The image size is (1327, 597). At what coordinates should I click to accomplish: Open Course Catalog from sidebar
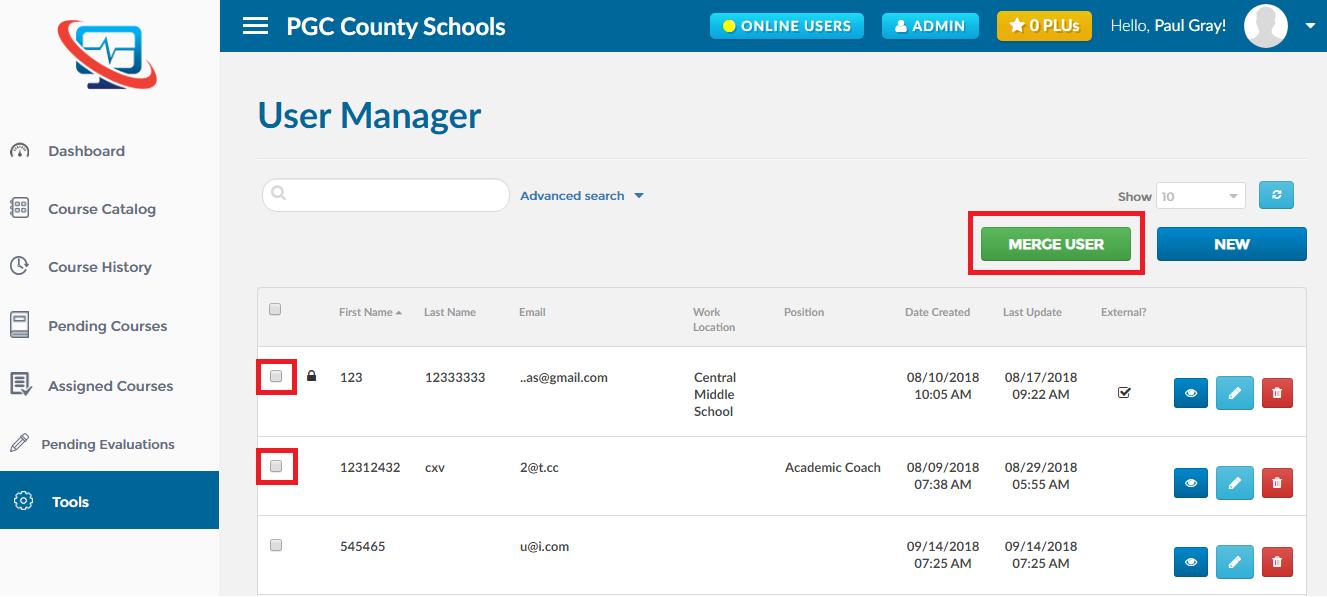tap(101, 209)
